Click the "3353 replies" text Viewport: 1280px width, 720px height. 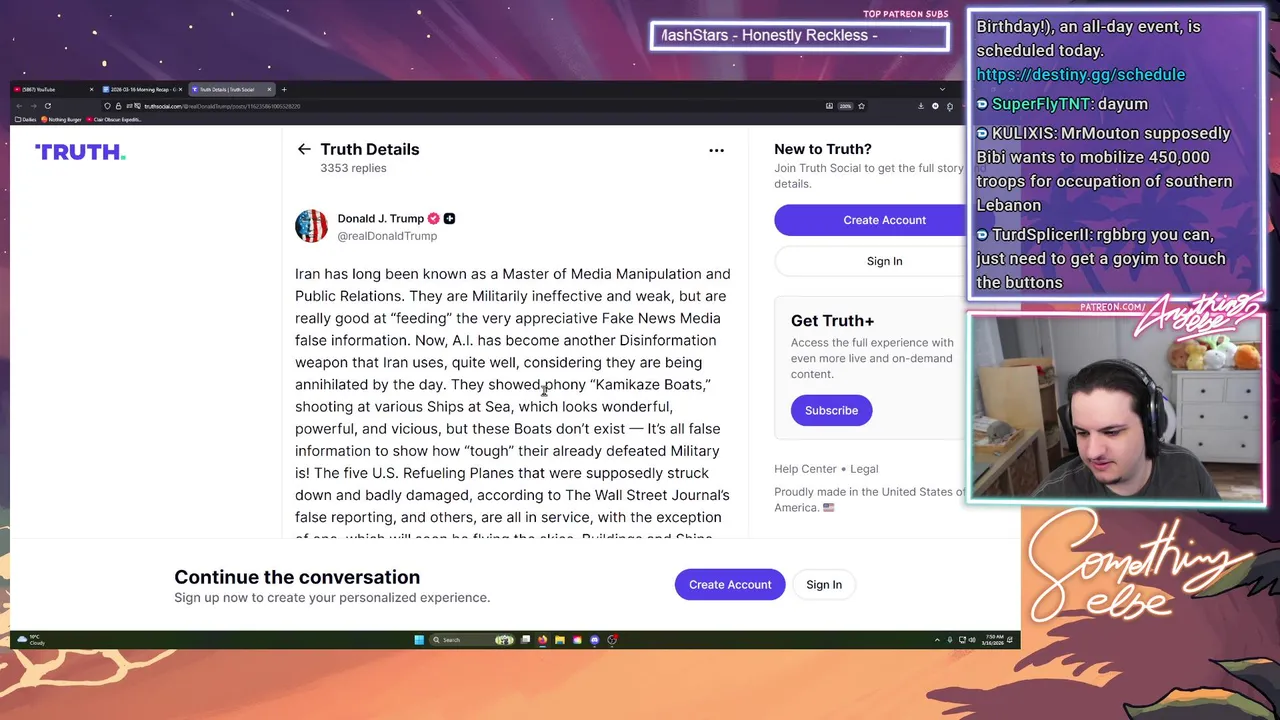point(353,168)
